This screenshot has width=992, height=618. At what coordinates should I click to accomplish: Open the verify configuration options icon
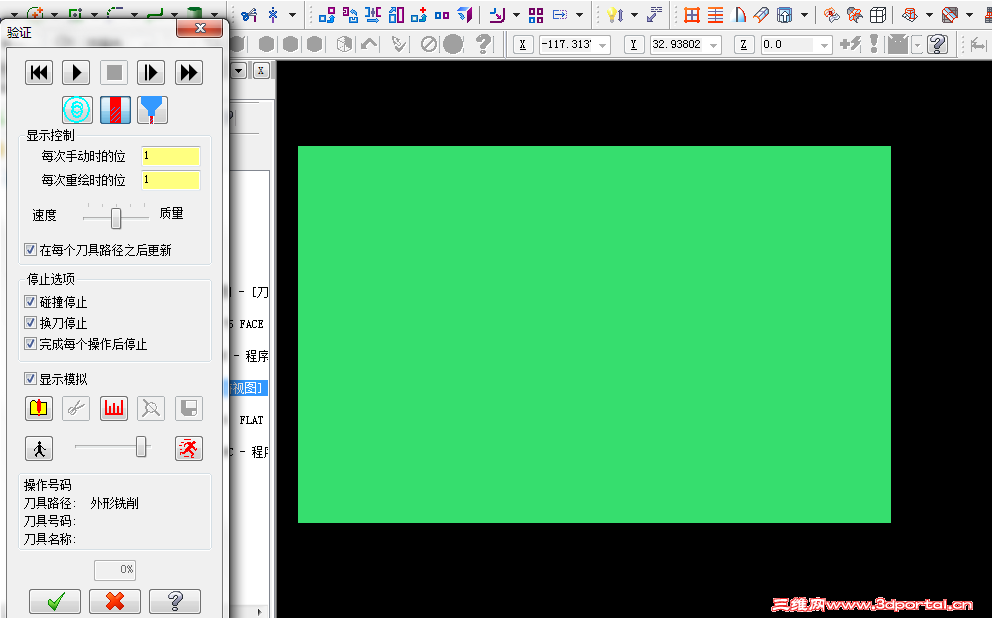(x=39, y=409)
